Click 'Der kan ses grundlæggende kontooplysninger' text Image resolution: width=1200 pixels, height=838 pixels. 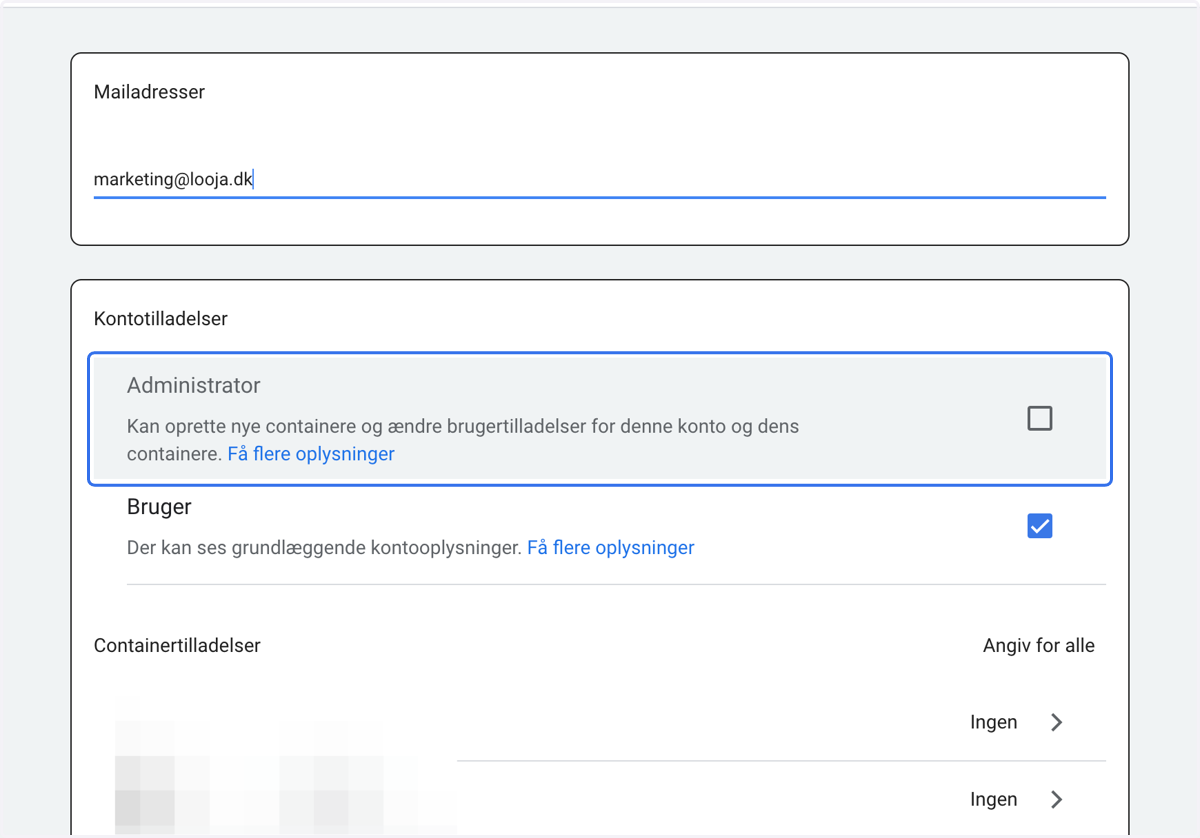click(x=324, y=548)
